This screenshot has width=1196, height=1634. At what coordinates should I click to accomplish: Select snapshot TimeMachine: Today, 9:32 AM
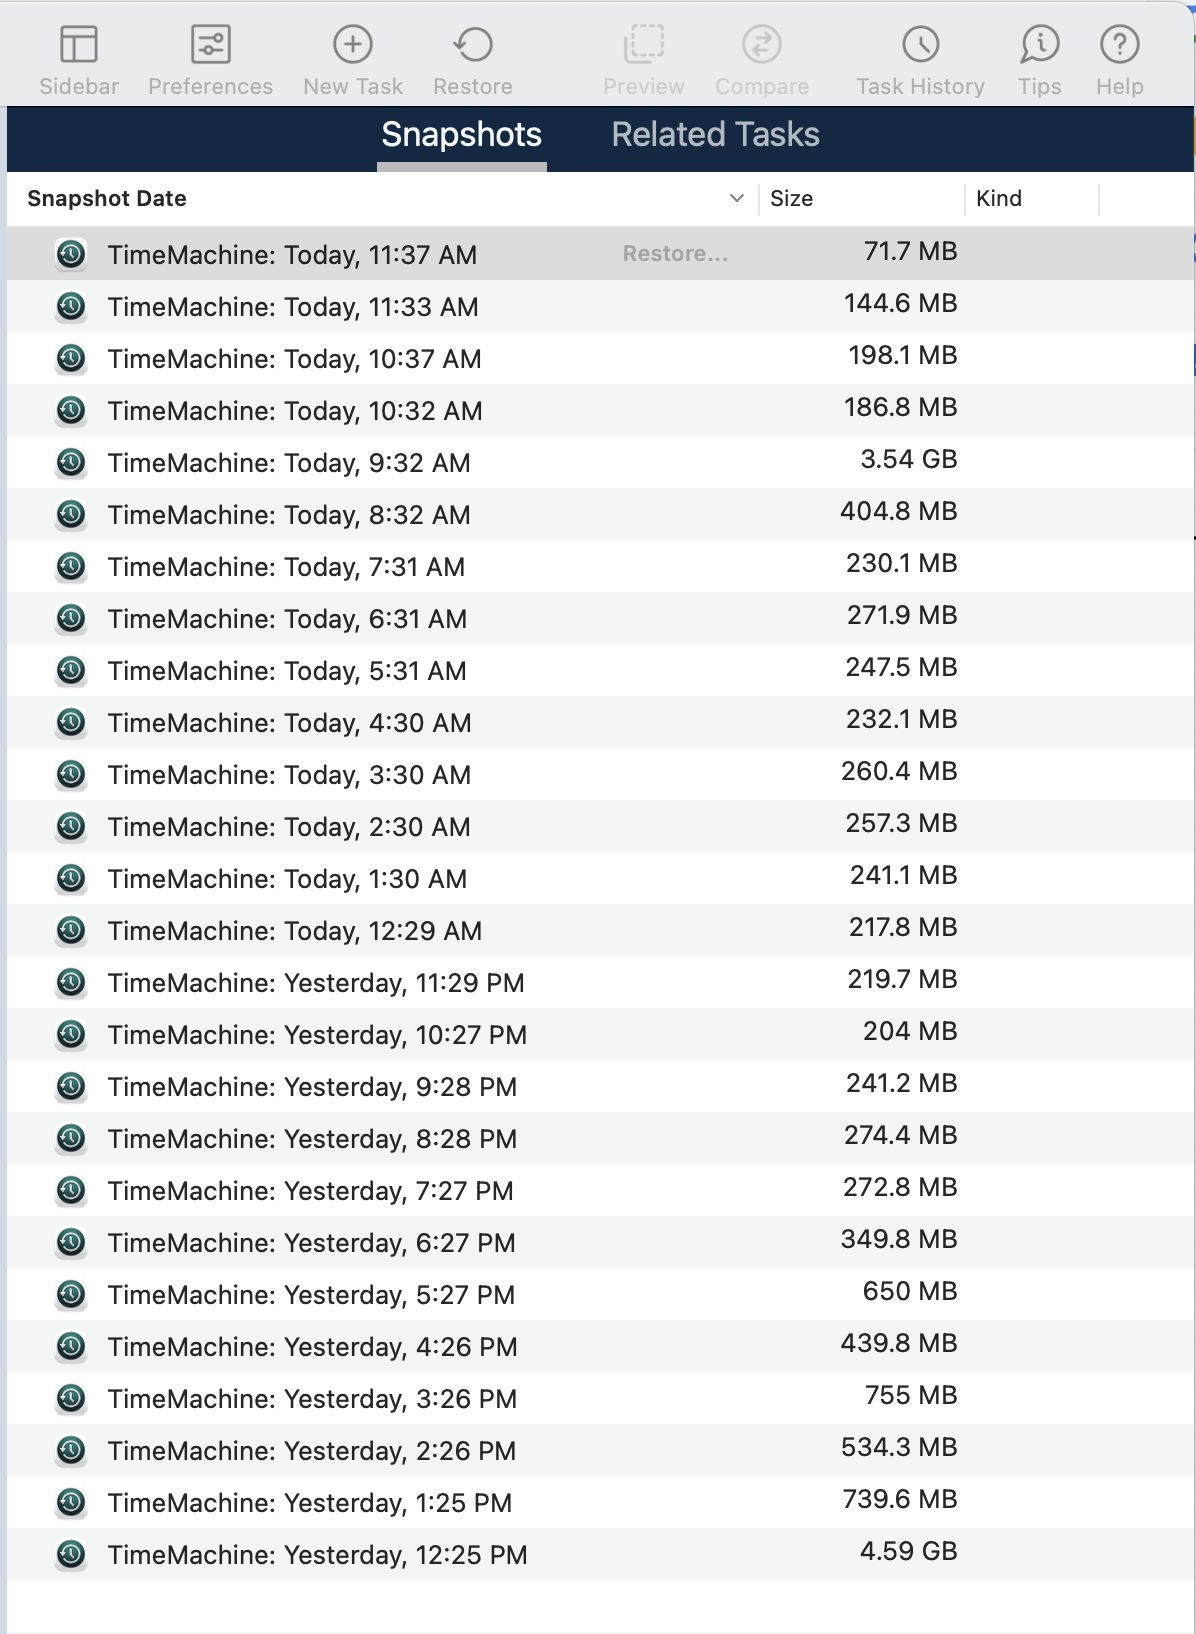(601, 462)
